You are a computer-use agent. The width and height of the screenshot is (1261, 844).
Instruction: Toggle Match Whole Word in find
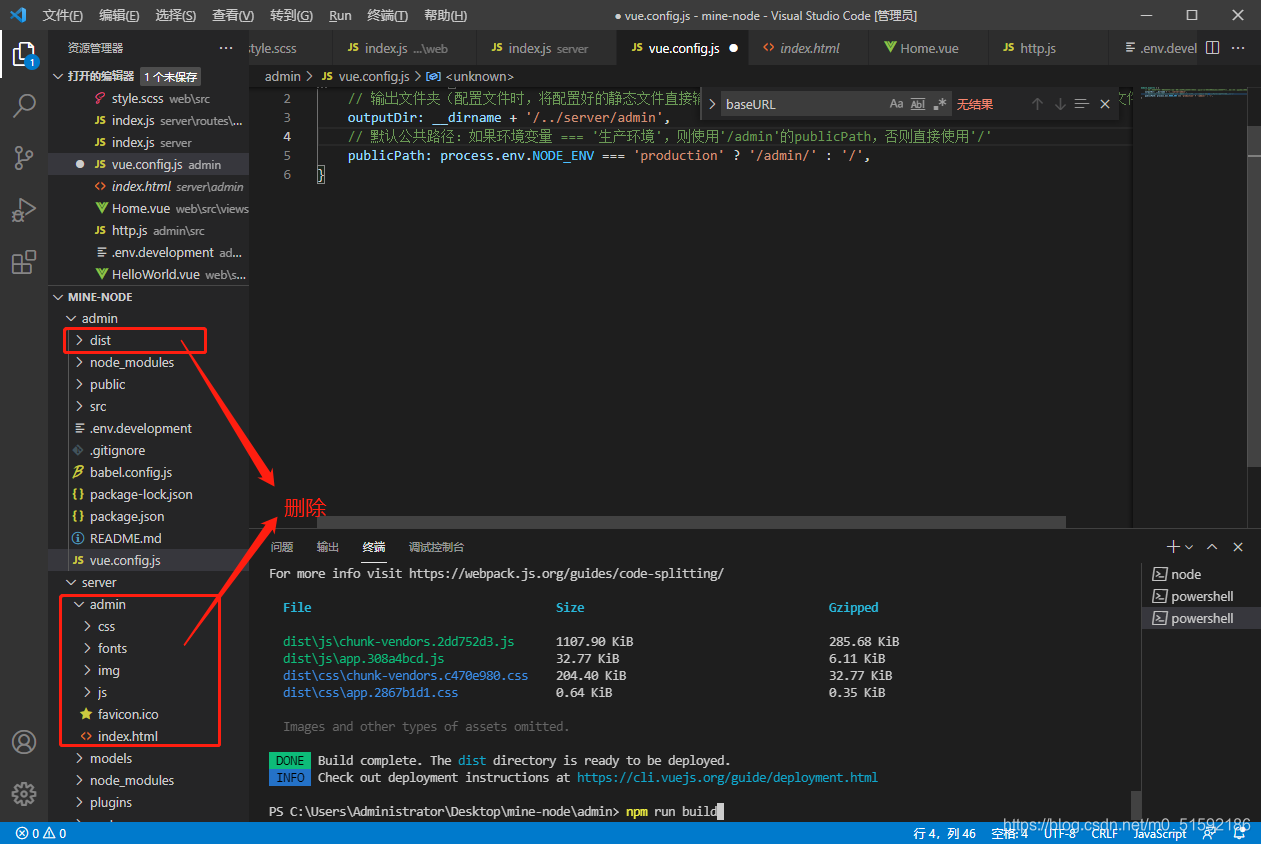click(x=918, y=104)
